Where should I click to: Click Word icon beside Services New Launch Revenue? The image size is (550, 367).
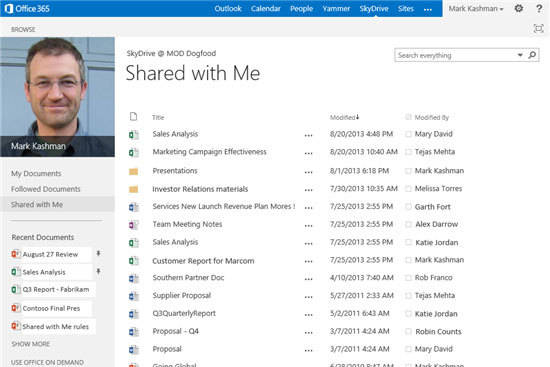point(133,207)
